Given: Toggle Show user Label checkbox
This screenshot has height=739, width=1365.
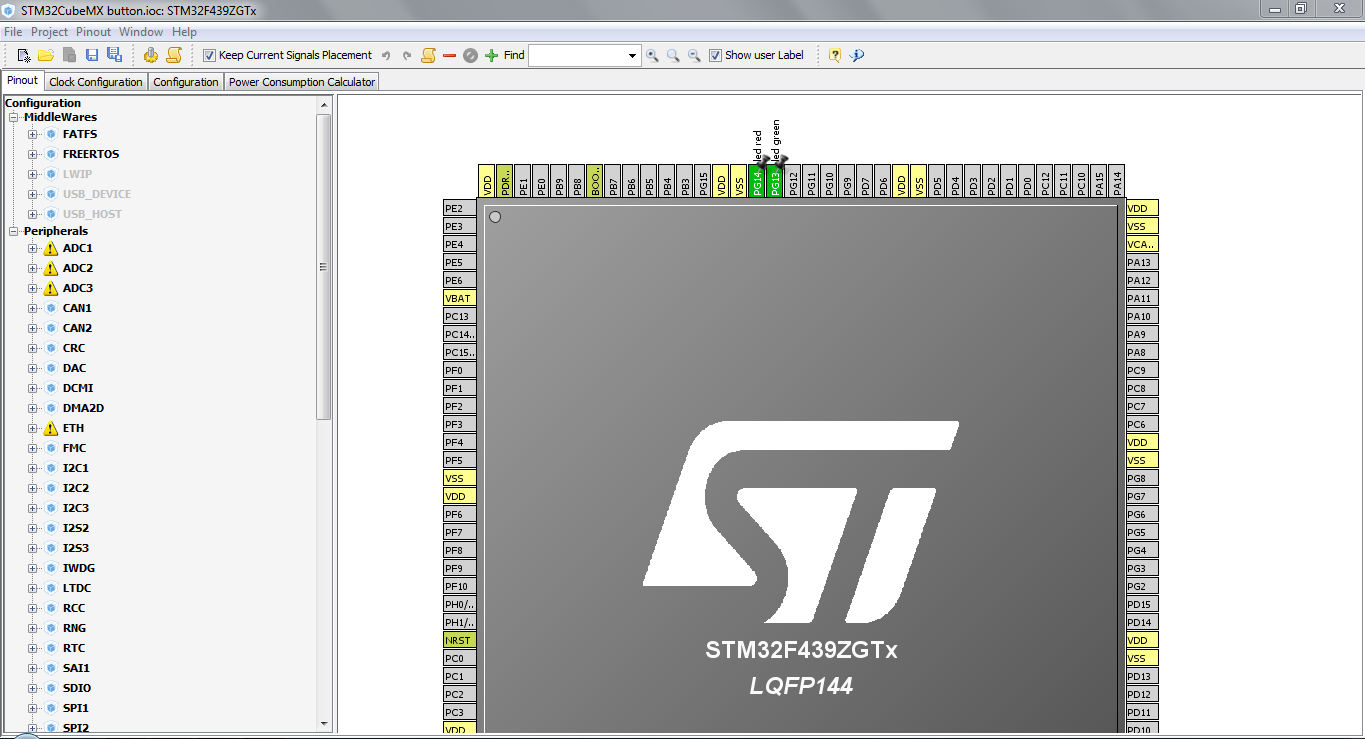Looking at the screenshot, I should click(x=715, y=55).
